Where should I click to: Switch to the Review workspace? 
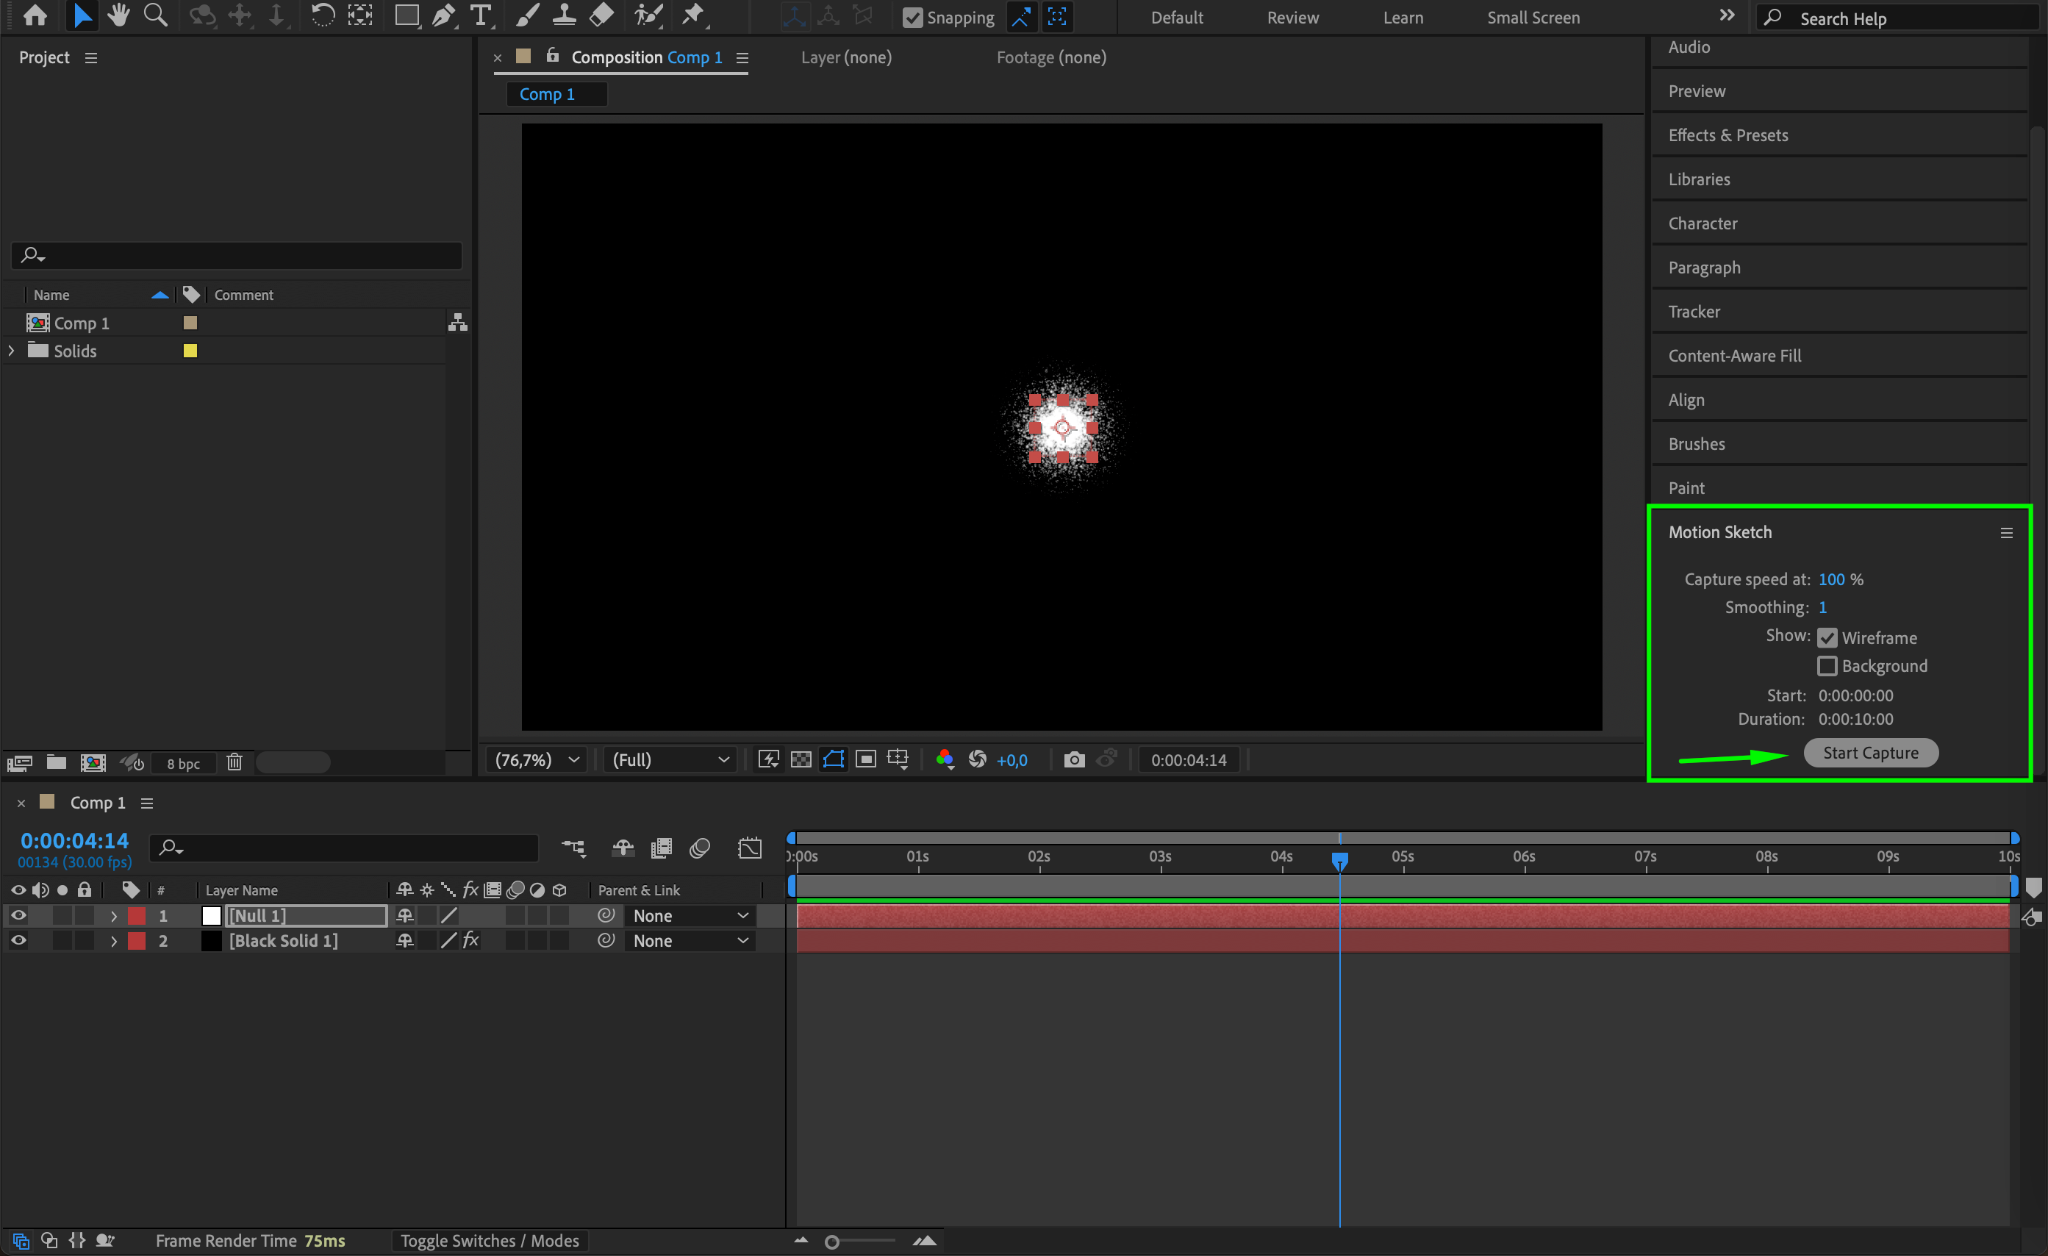click(x=1292, y=18)
